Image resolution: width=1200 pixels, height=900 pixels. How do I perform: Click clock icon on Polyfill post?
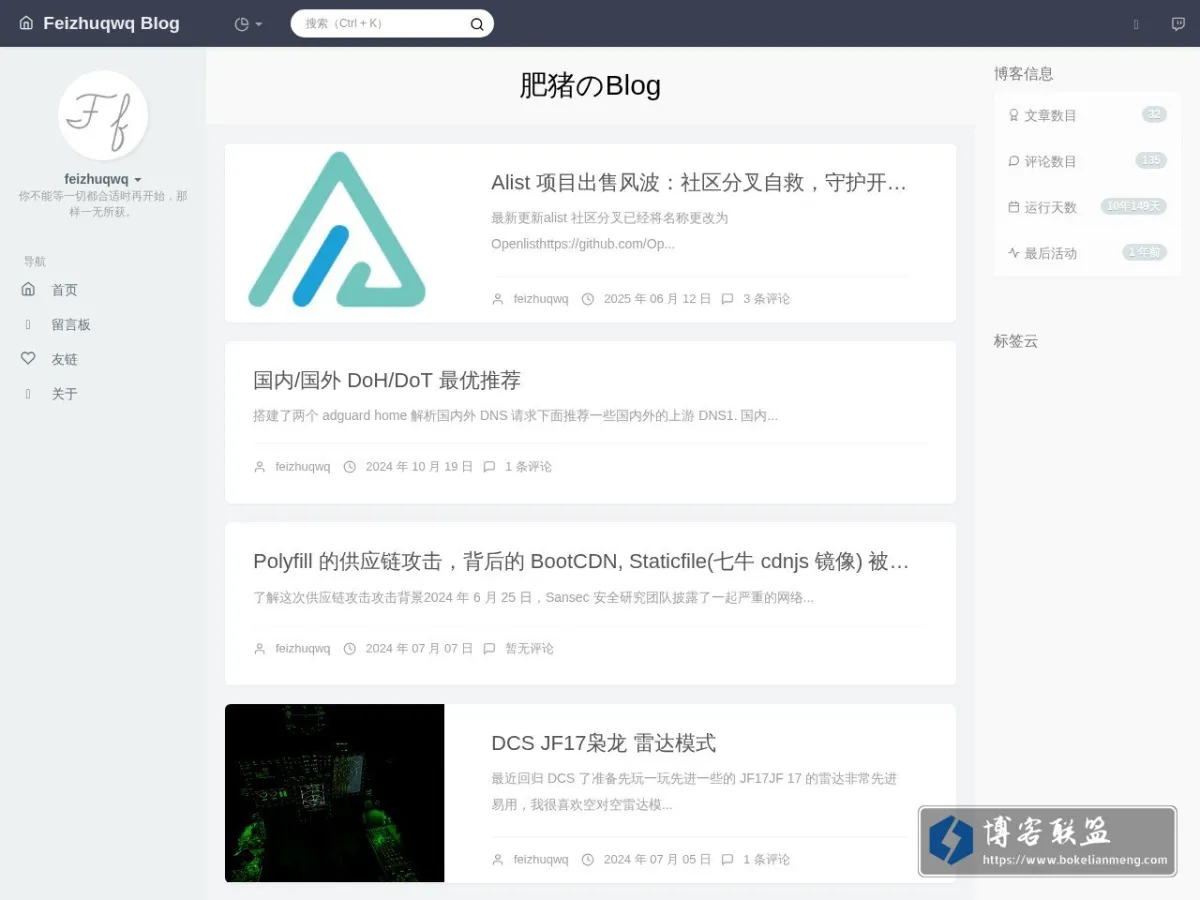(x=350, y=649)
